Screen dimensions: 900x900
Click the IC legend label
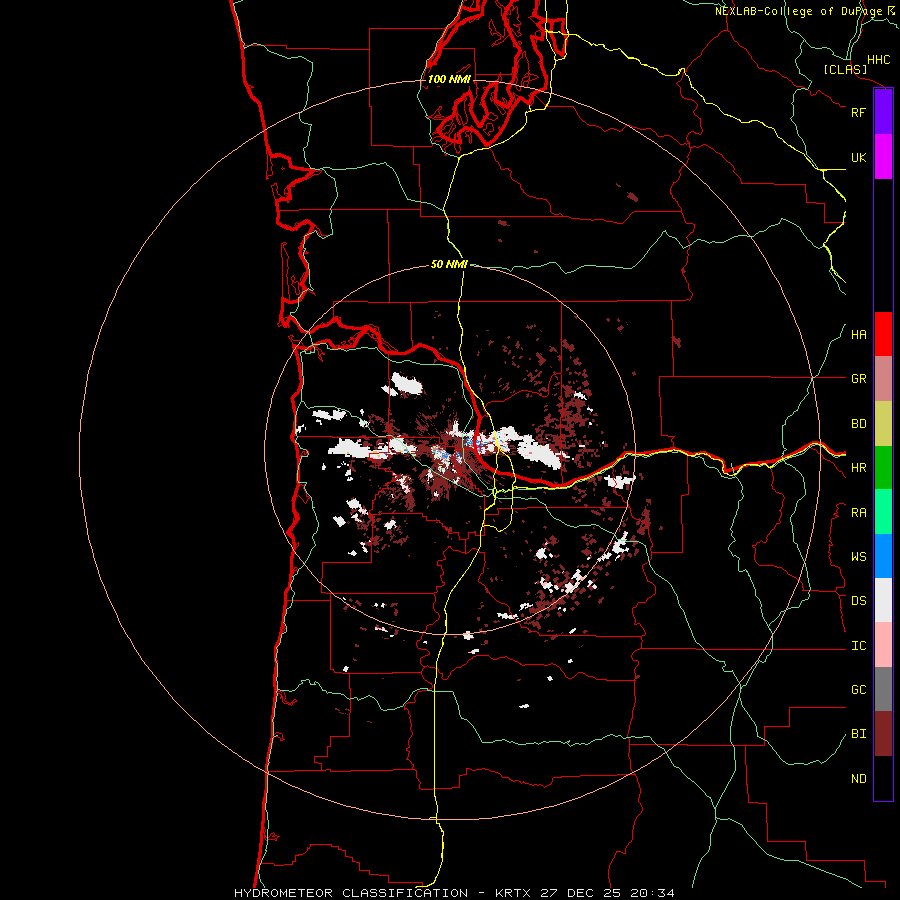858,646
